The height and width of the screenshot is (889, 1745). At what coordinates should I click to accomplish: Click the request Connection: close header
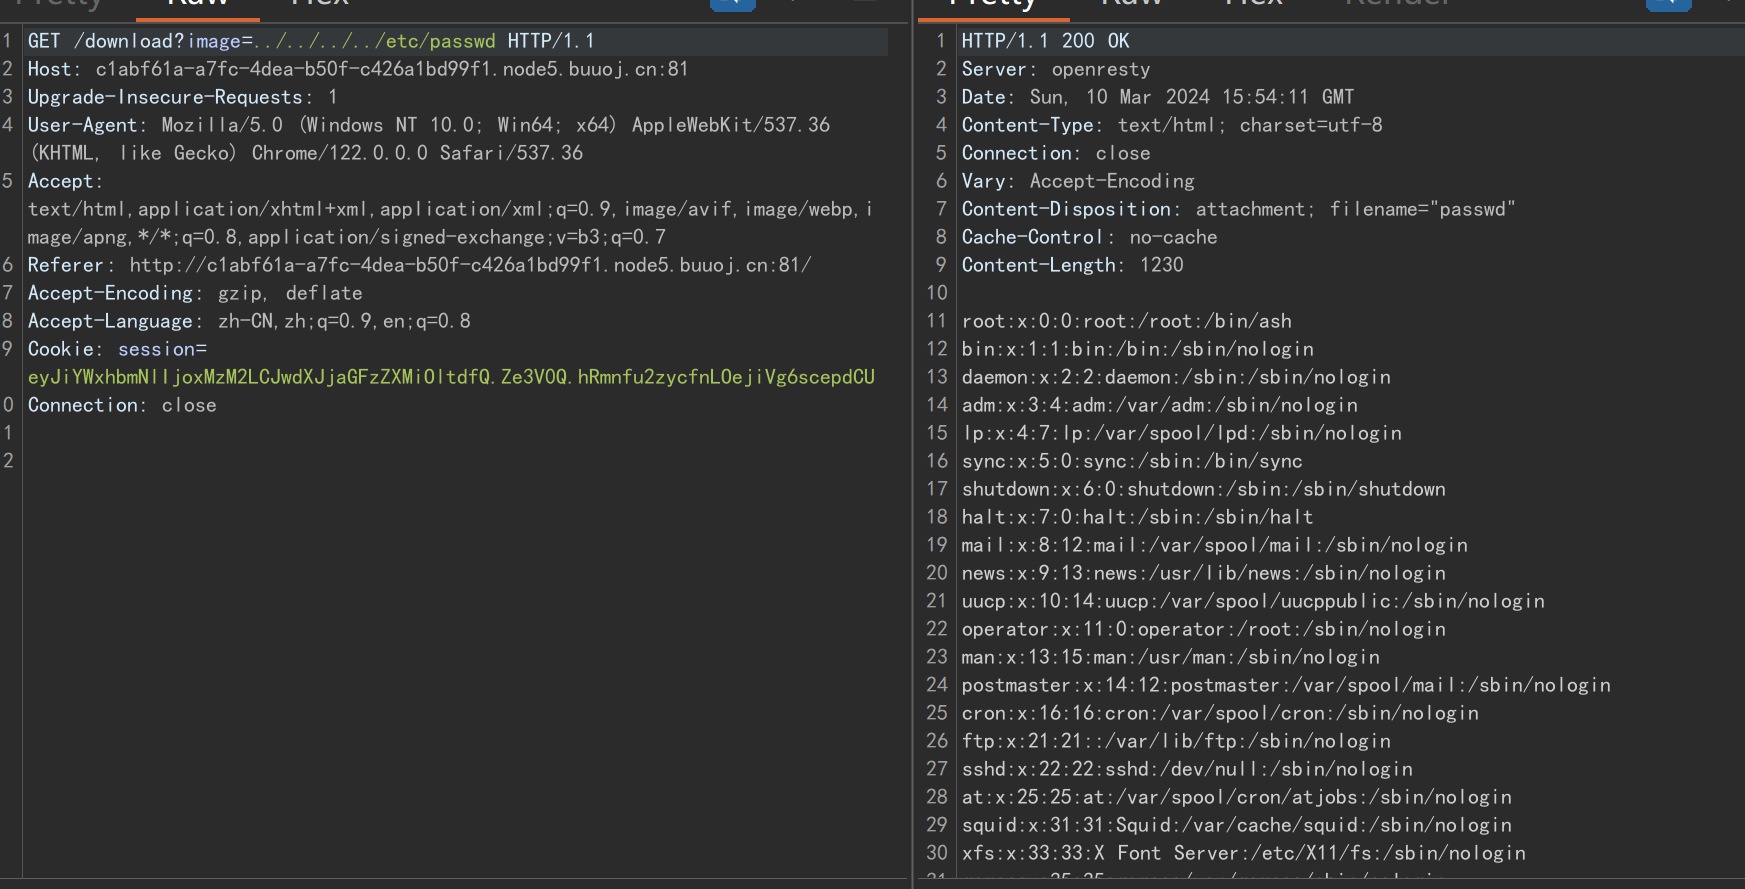pyautogui.click(x=122, y=405)
